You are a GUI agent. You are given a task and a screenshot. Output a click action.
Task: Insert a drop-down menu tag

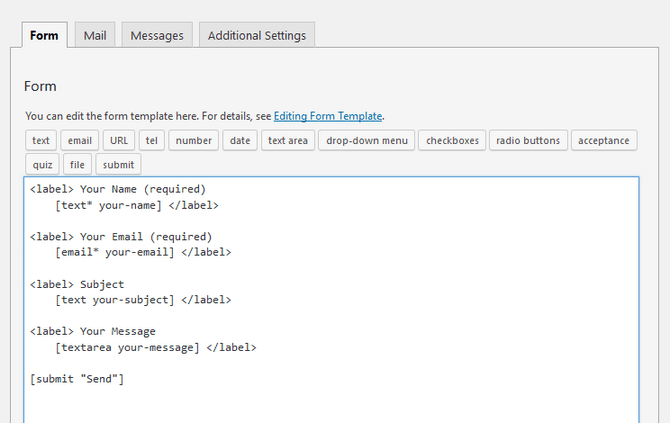tap(366, 140)
